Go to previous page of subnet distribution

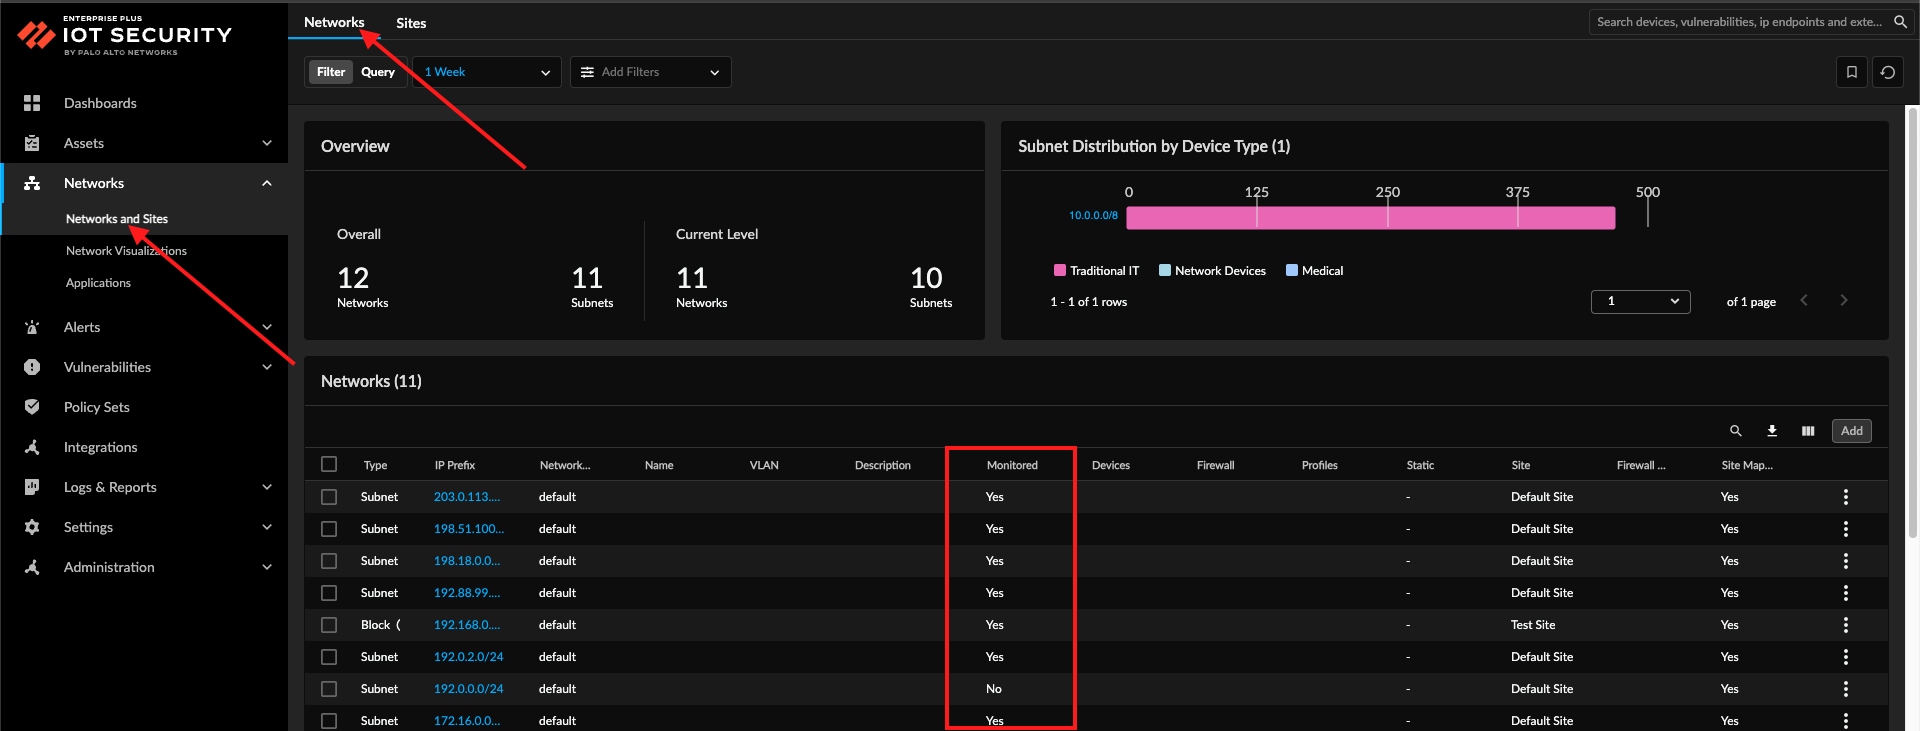click(x=1804, y=300)
